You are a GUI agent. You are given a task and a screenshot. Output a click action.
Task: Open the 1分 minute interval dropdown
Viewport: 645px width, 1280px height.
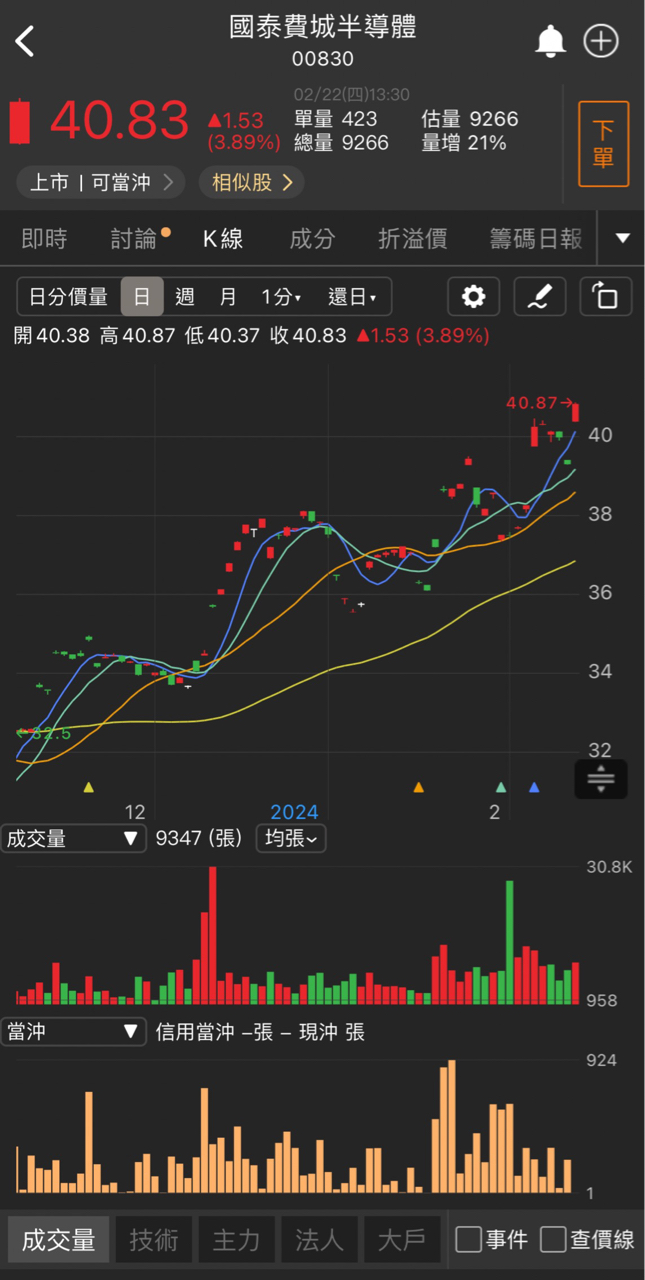pos(281,297)
